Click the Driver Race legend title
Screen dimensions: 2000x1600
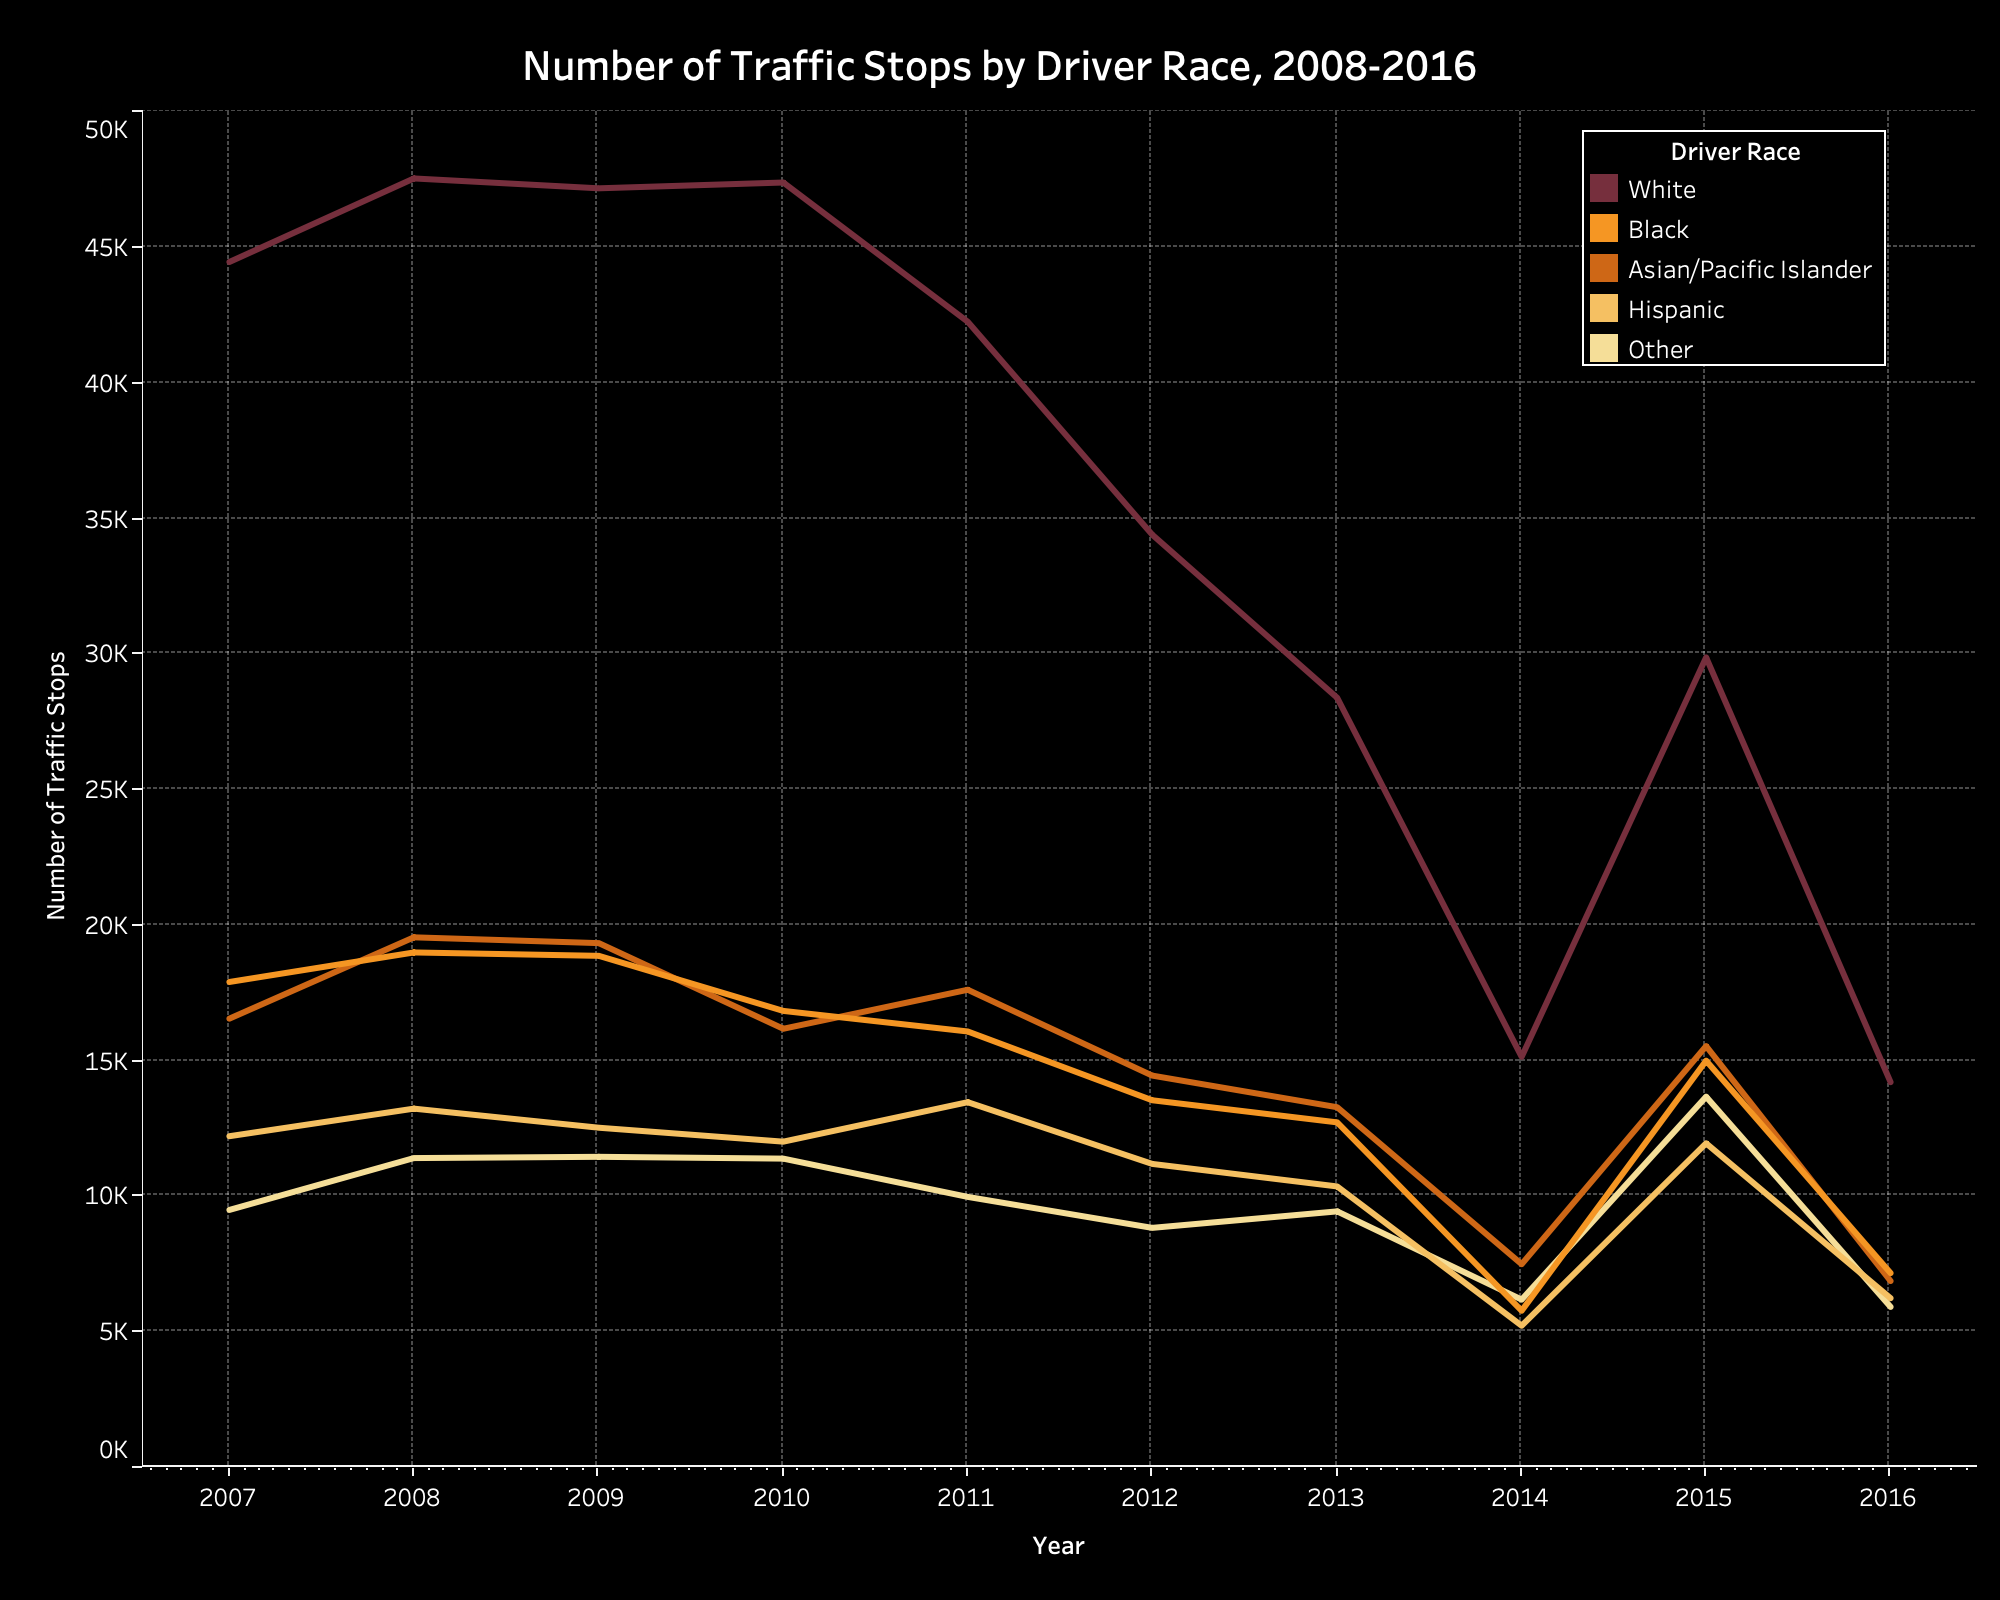[1735, 152]
